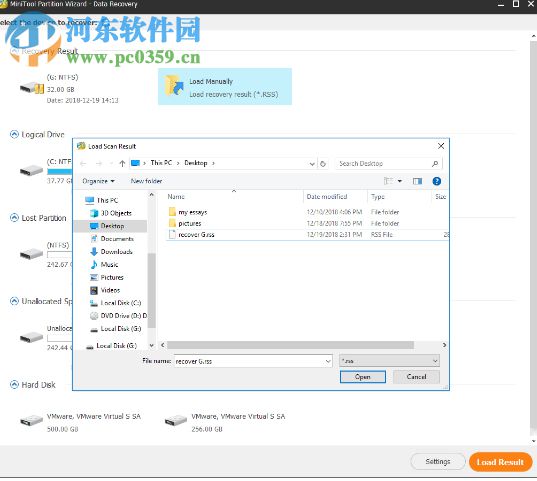Select the Unallocated space drive icon
The image size is (537, 481).
[32, 337]
